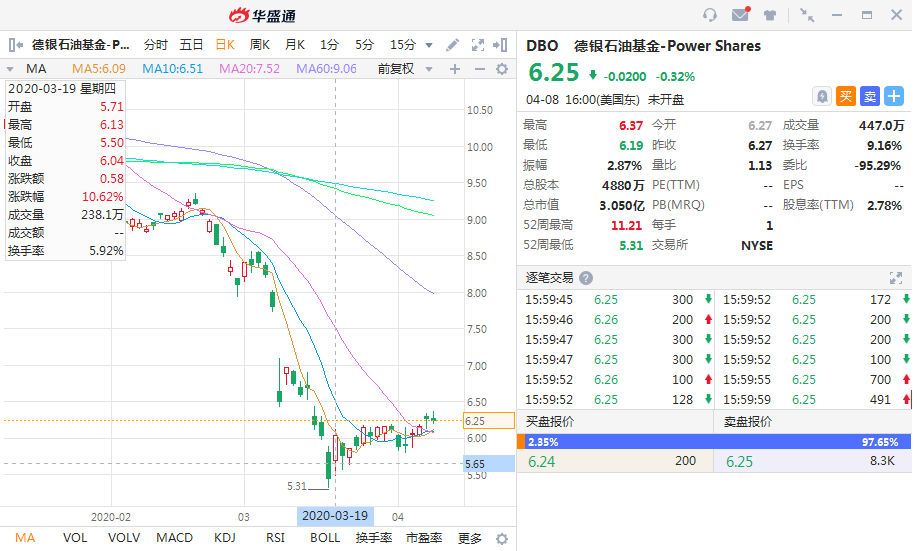Click the blue sell (卖) button
This screenshot has width=917, height=551.
(870, 97)
